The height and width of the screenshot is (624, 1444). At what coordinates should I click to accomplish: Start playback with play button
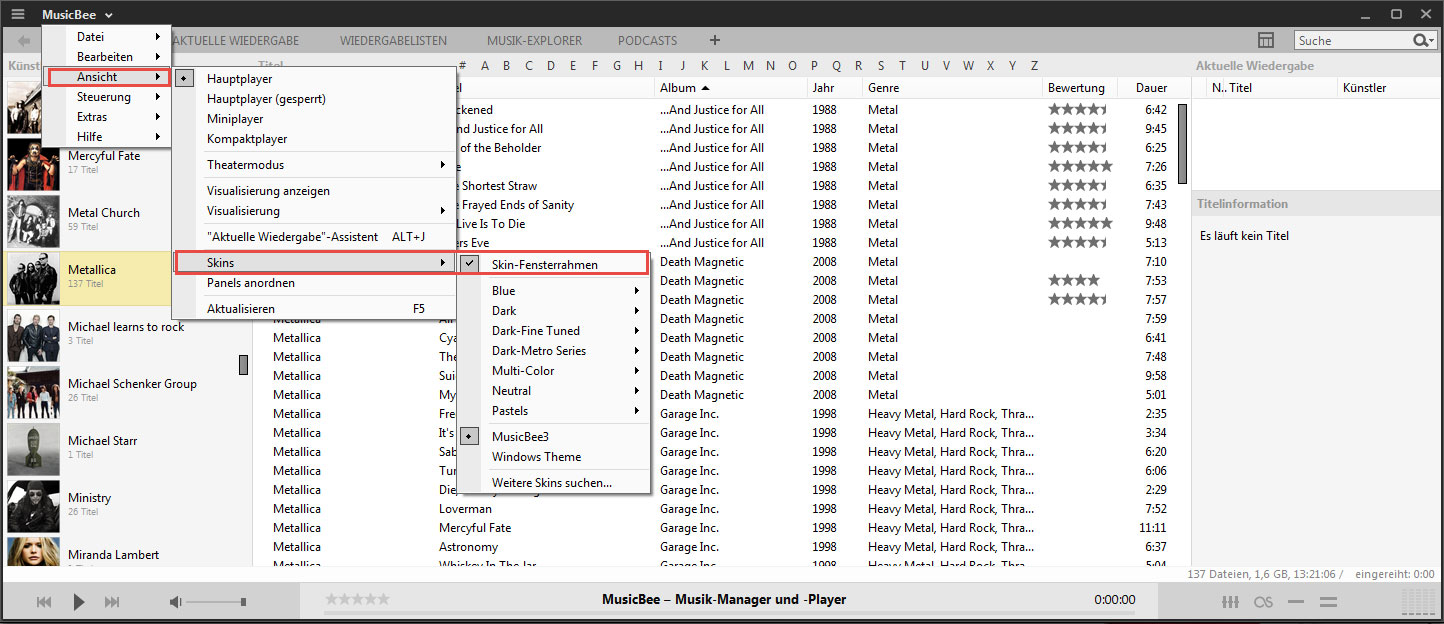click(79, 602)
